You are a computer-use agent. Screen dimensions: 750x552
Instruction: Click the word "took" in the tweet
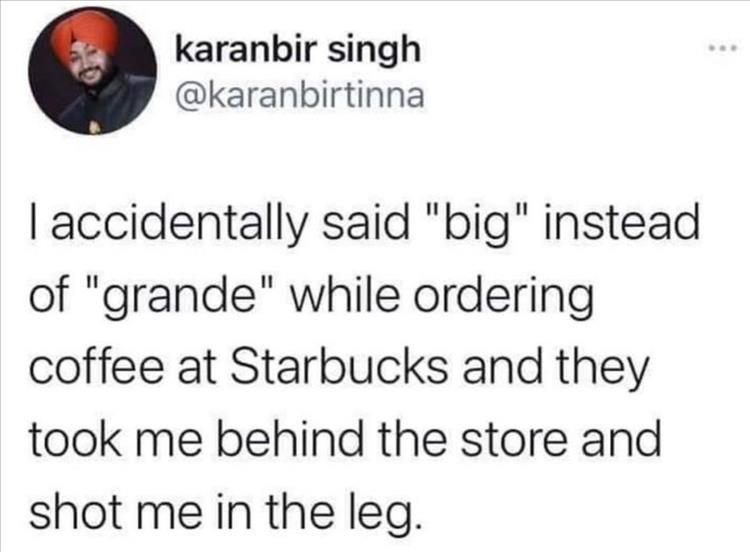(76, 438)
